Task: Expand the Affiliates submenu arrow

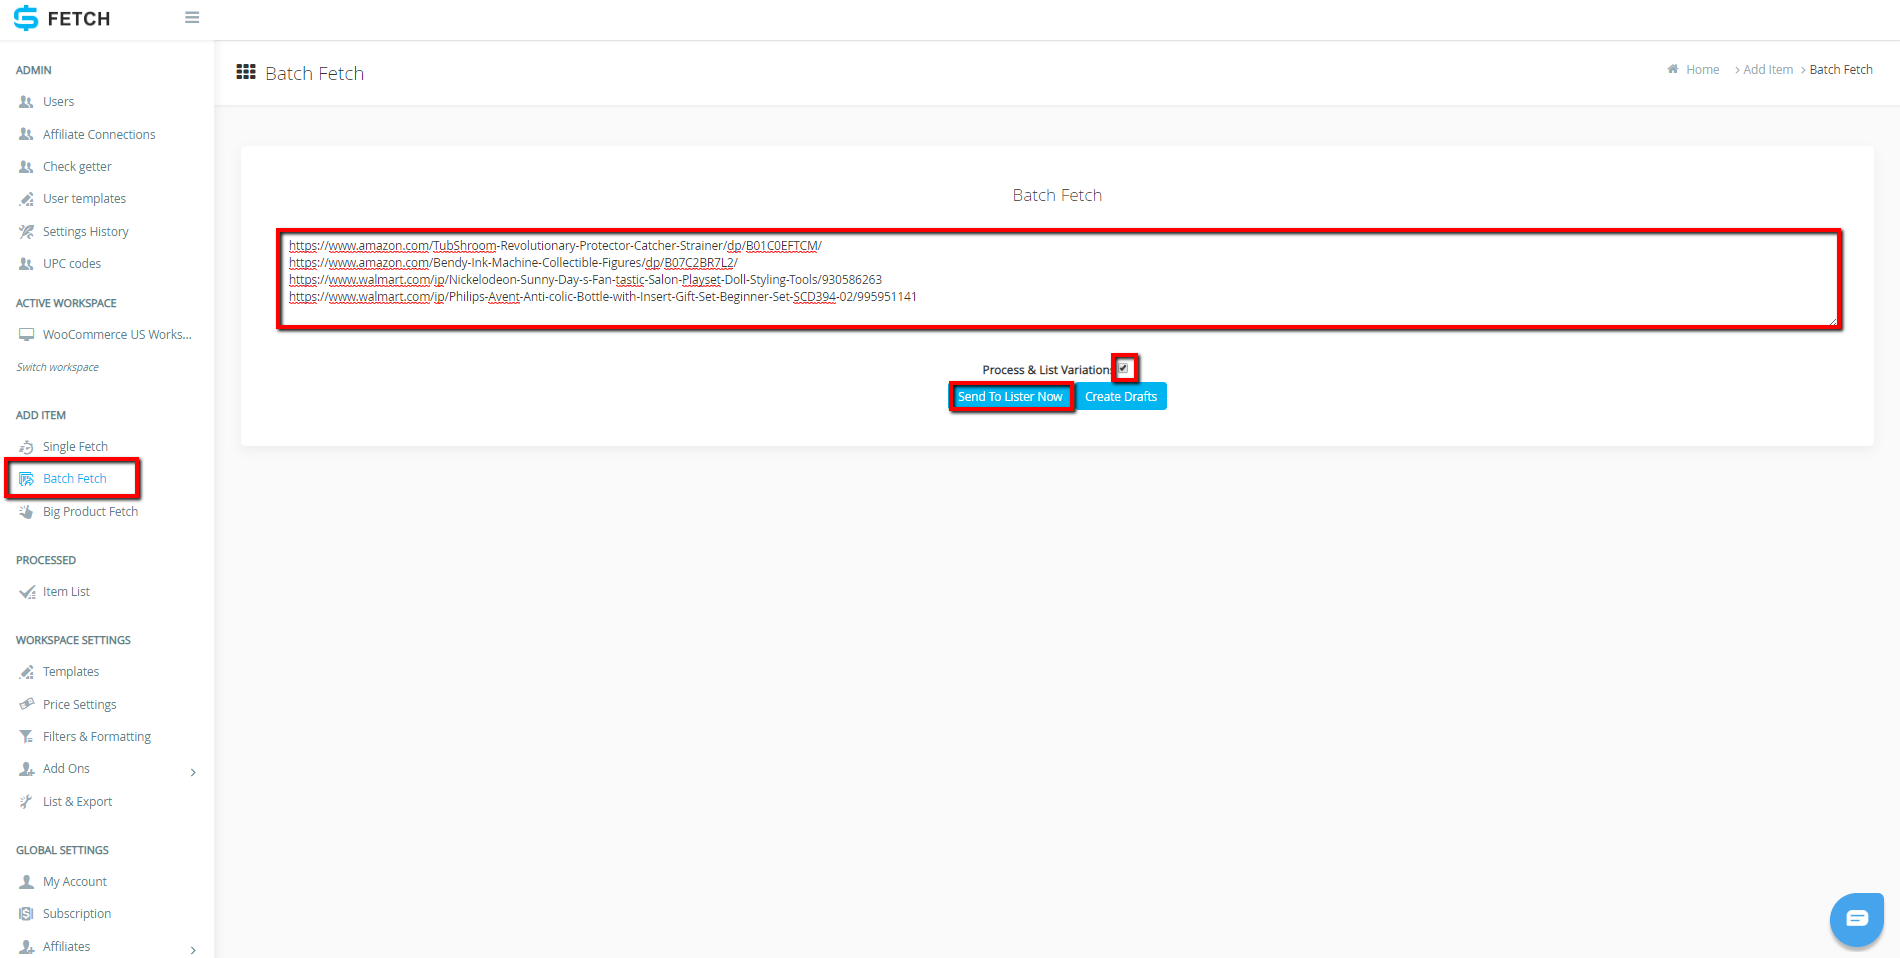Action: (193, 950)
